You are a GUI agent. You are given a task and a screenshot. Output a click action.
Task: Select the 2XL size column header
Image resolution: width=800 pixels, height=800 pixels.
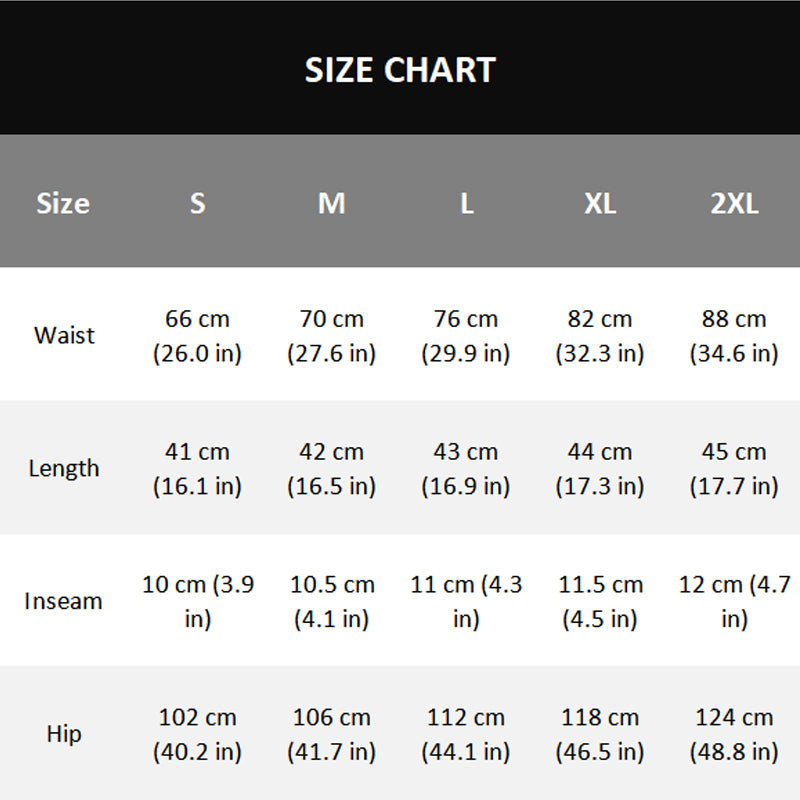tap(734, 203)
